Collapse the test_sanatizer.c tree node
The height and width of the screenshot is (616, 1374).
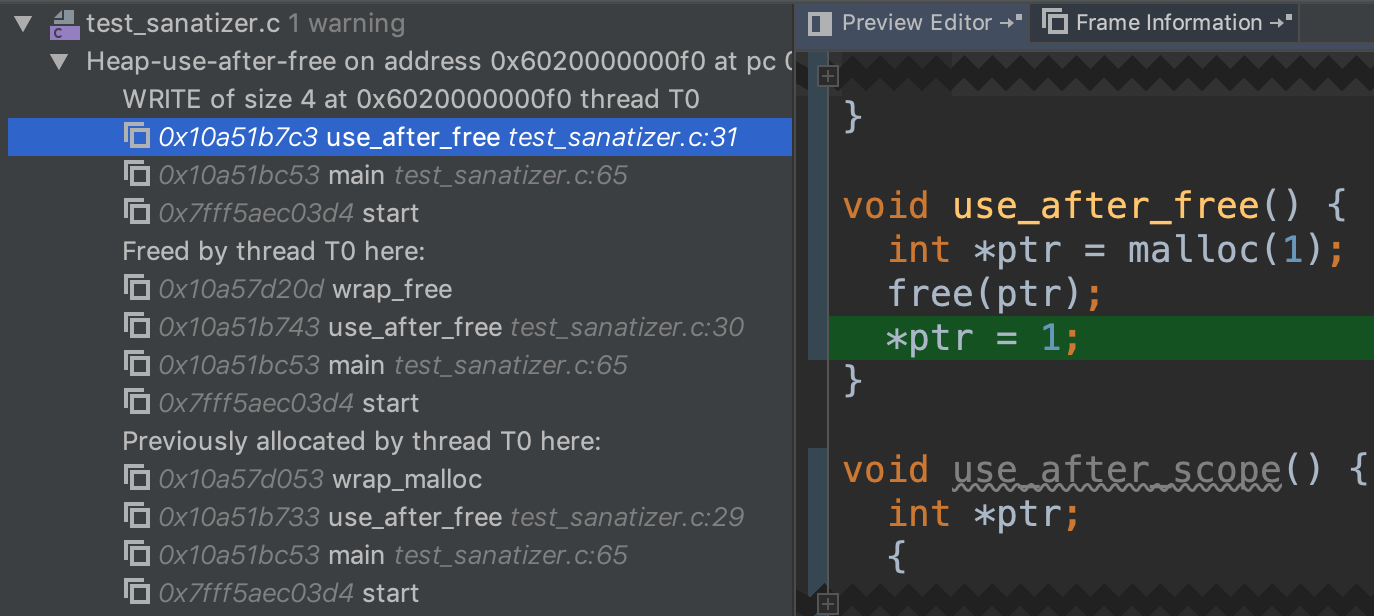click(23, 24)
